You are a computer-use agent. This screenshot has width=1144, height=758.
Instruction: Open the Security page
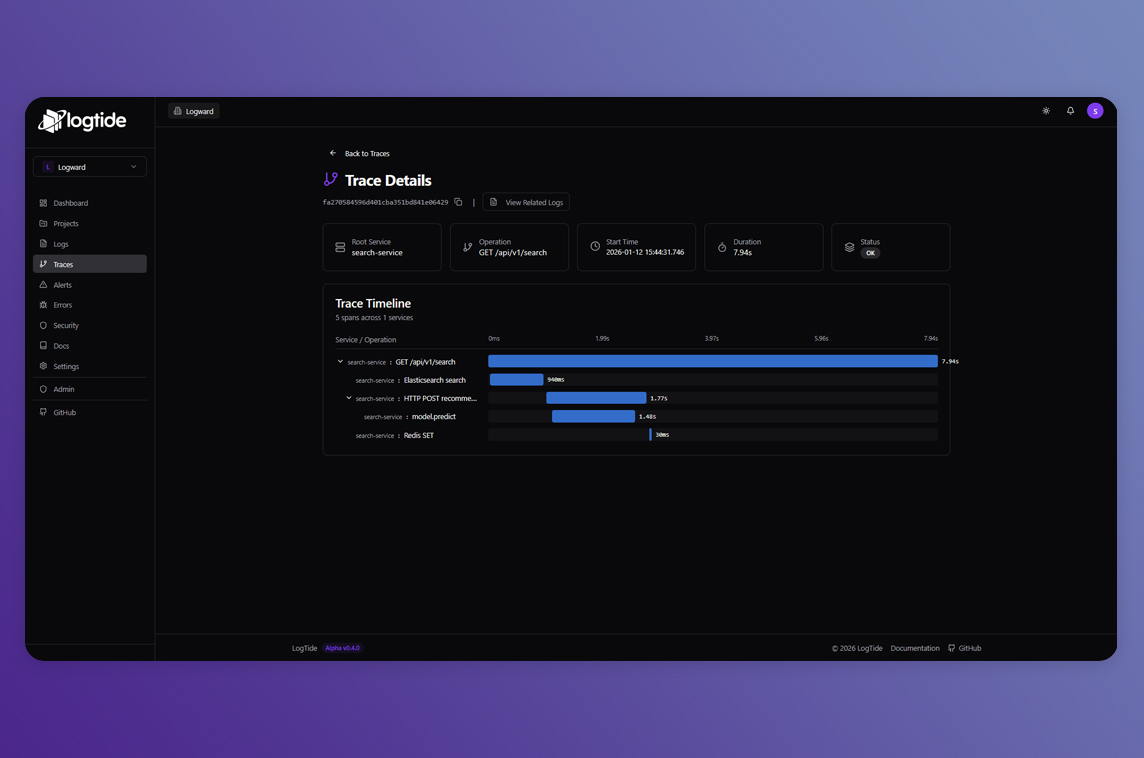tap(66, 325)
